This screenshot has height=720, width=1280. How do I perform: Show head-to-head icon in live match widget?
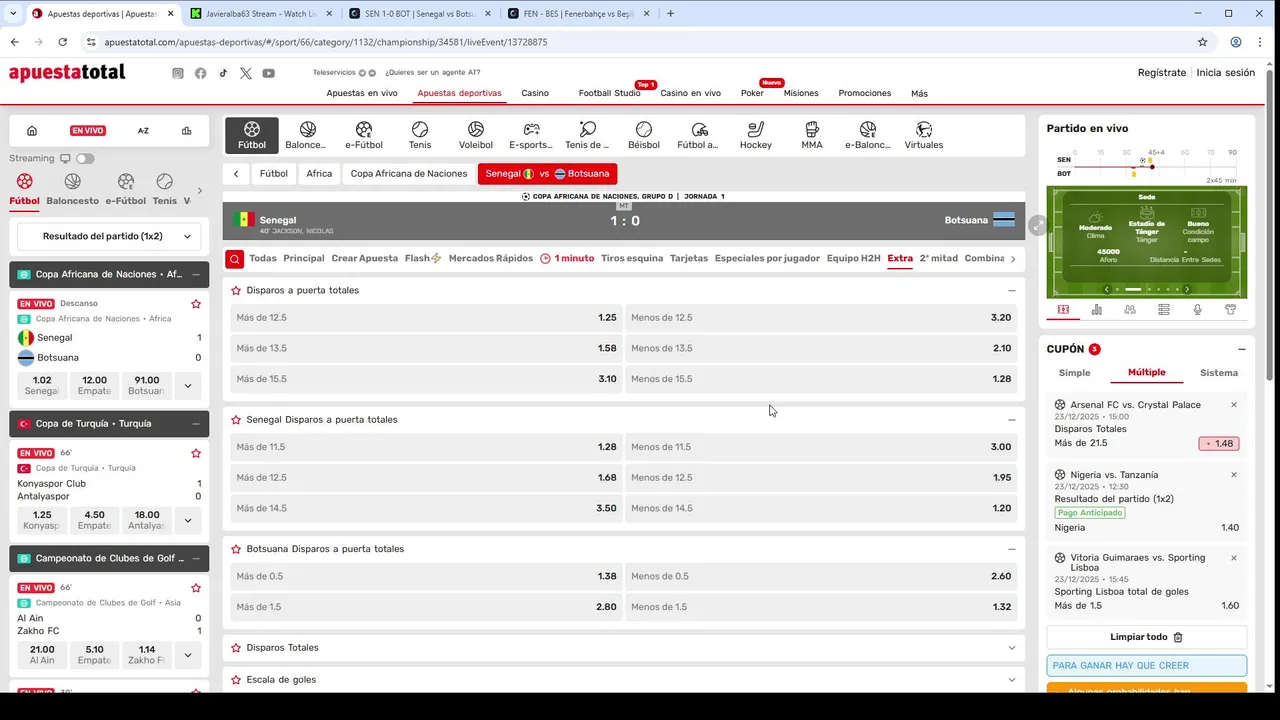[1130, 310]
